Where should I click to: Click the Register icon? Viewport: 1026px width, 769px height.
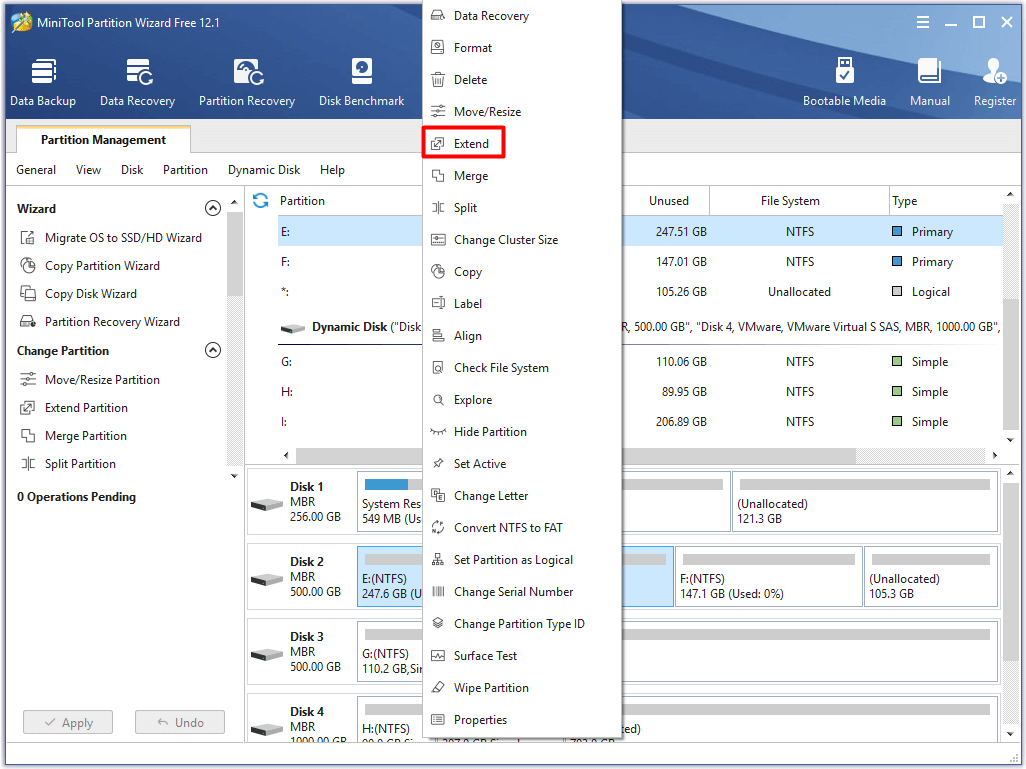click(x=995, y=82)
